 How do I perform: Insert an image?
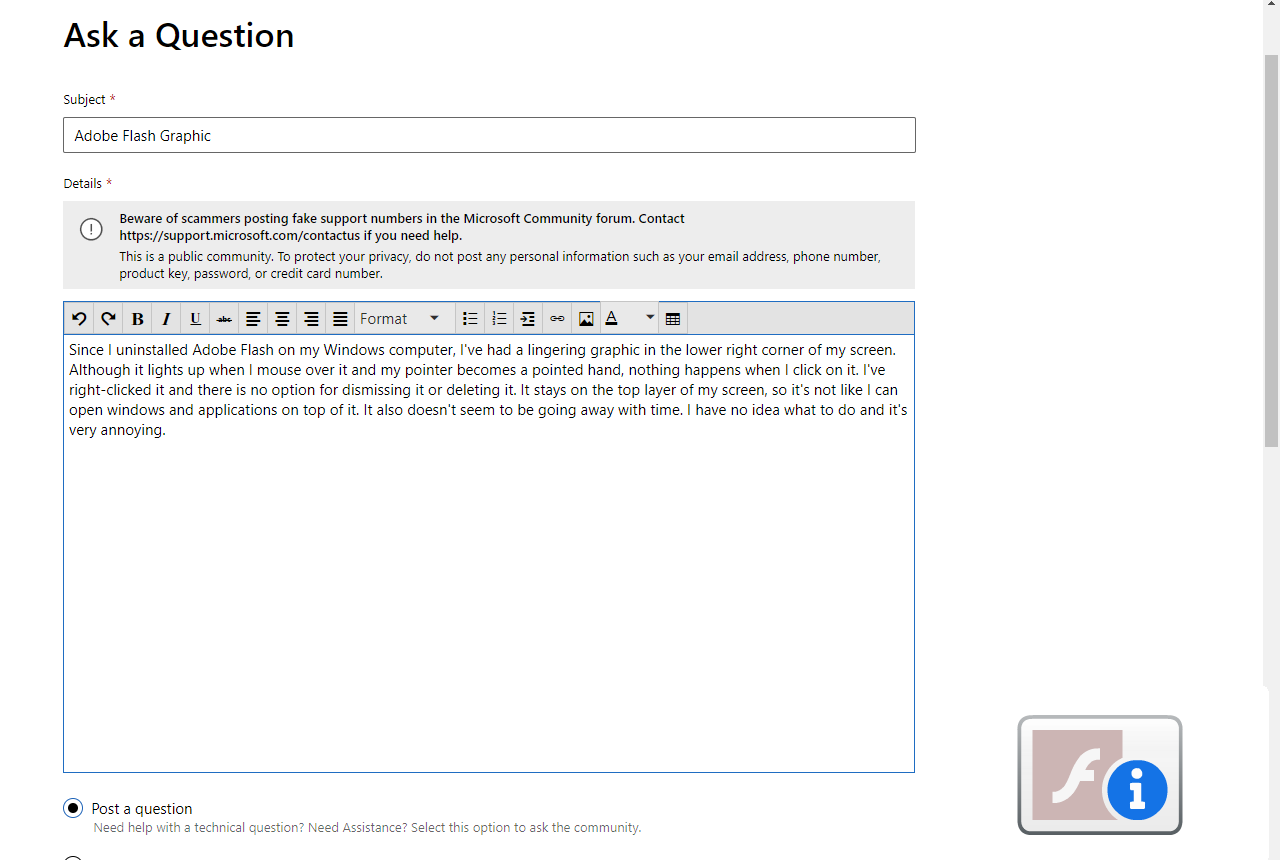[x=586, y=319]
